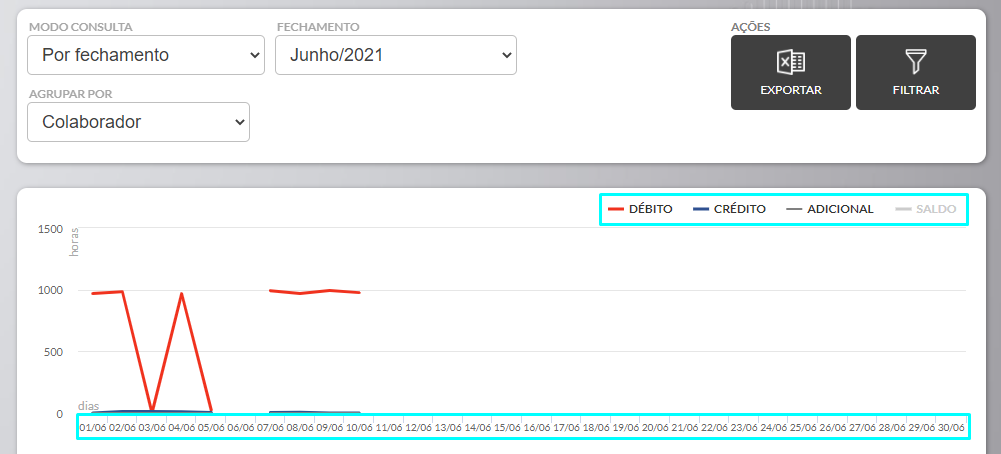Toggle the Crédito series in legend
1001x454 pixels.
729,209
